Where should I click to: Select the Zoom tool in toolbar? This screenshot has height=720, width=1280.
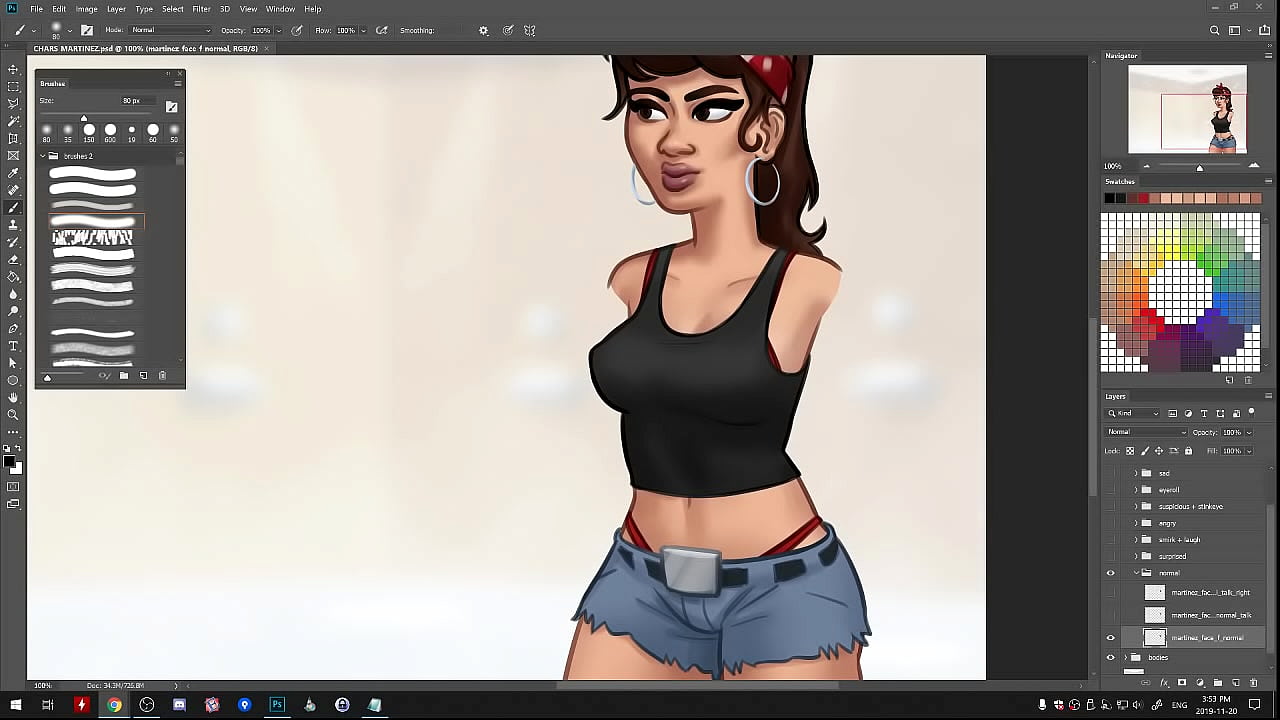(13, 415)
